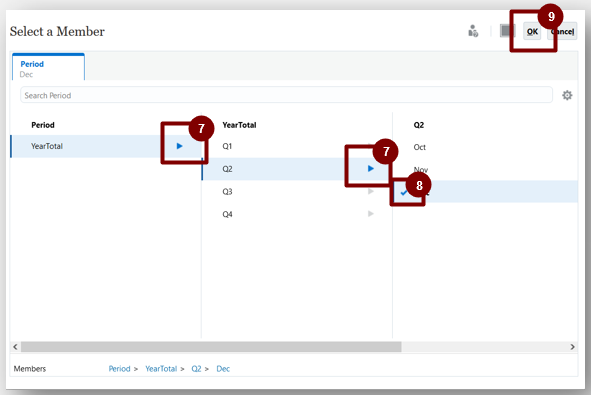Click the Cancel button
The image size is (591, 395).
(x=562, y=32)
